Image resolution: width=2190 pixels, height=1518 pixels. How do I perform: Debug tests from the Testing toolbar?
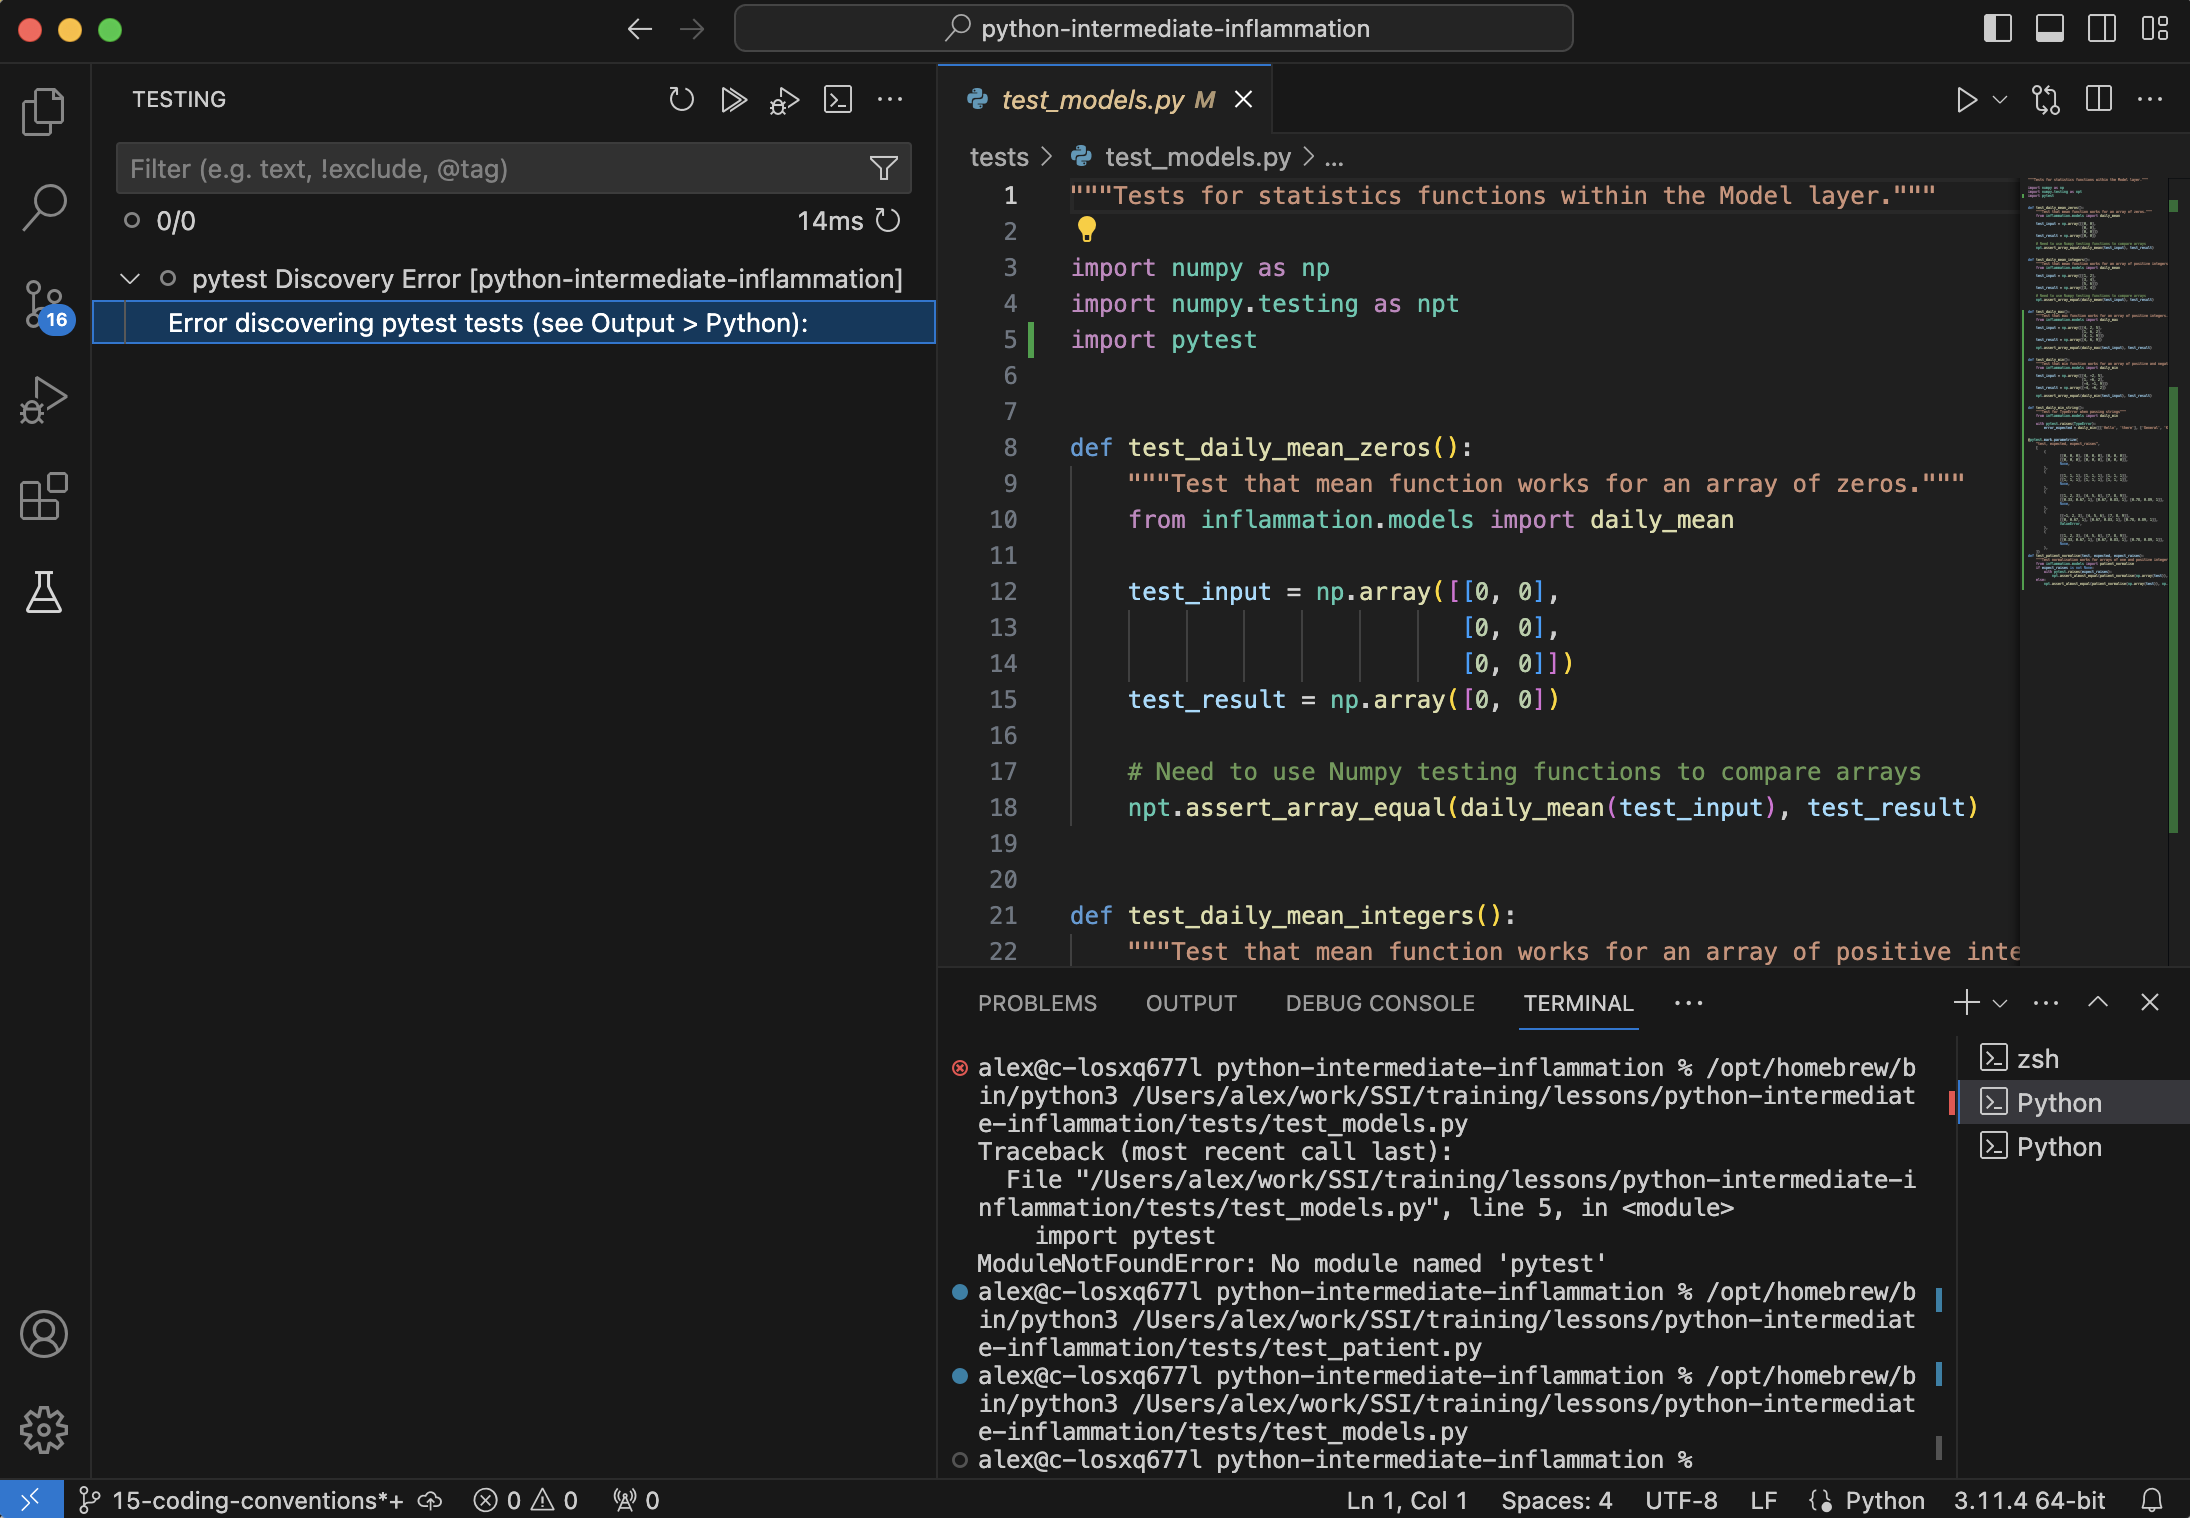click(x=785, y=99)
